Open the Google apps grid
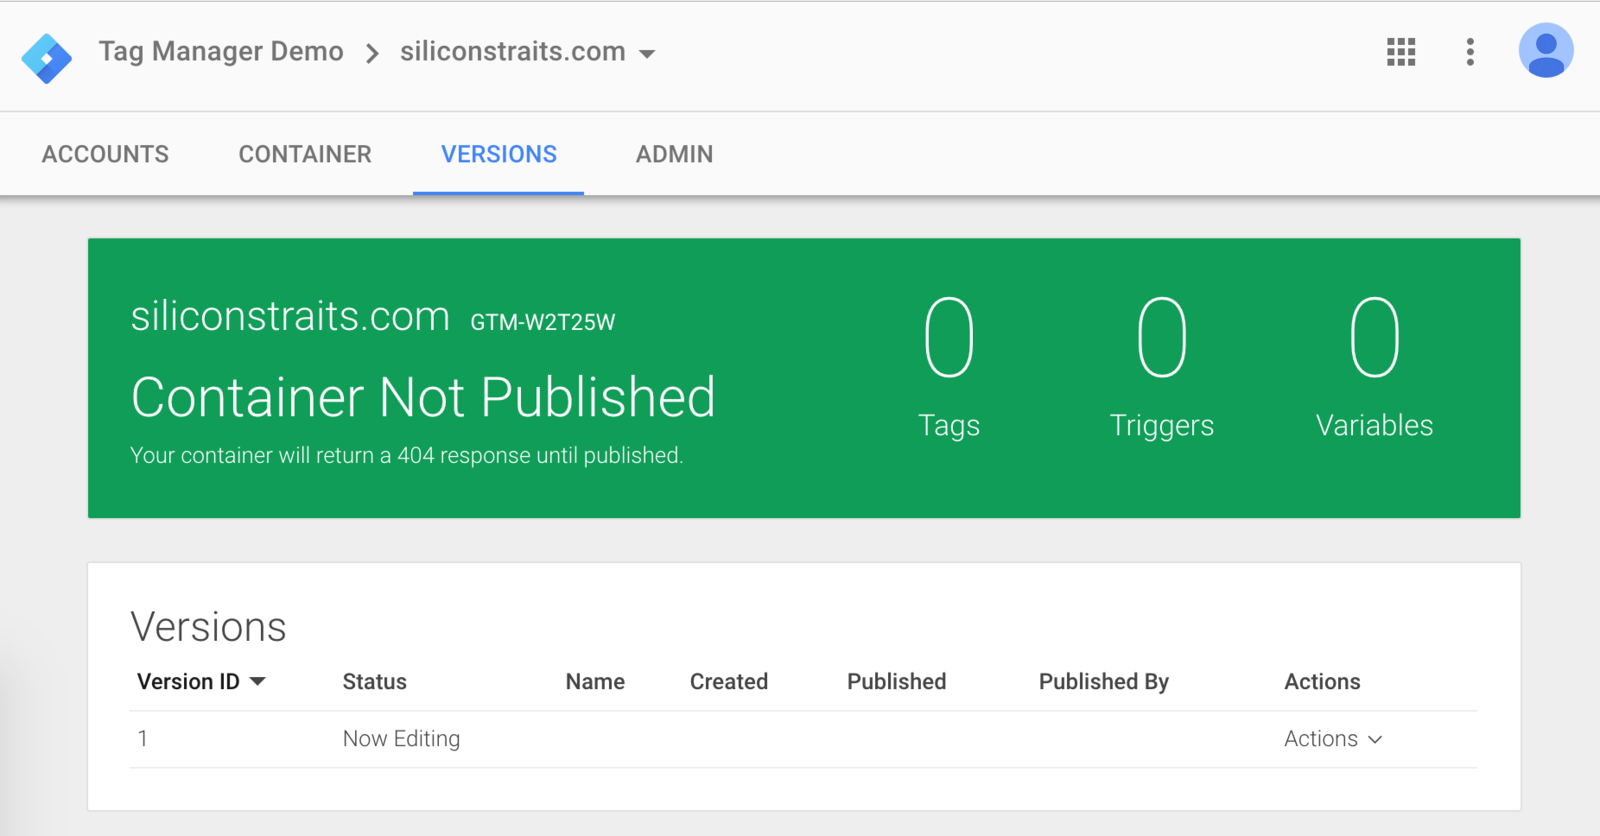The height and width of the screenshot is (836, 1600). 1401,52
